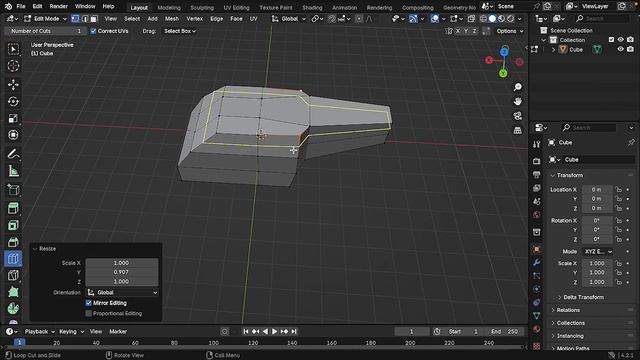
Task: Open the Modifiers wrench properties tab
Action: 536,262
